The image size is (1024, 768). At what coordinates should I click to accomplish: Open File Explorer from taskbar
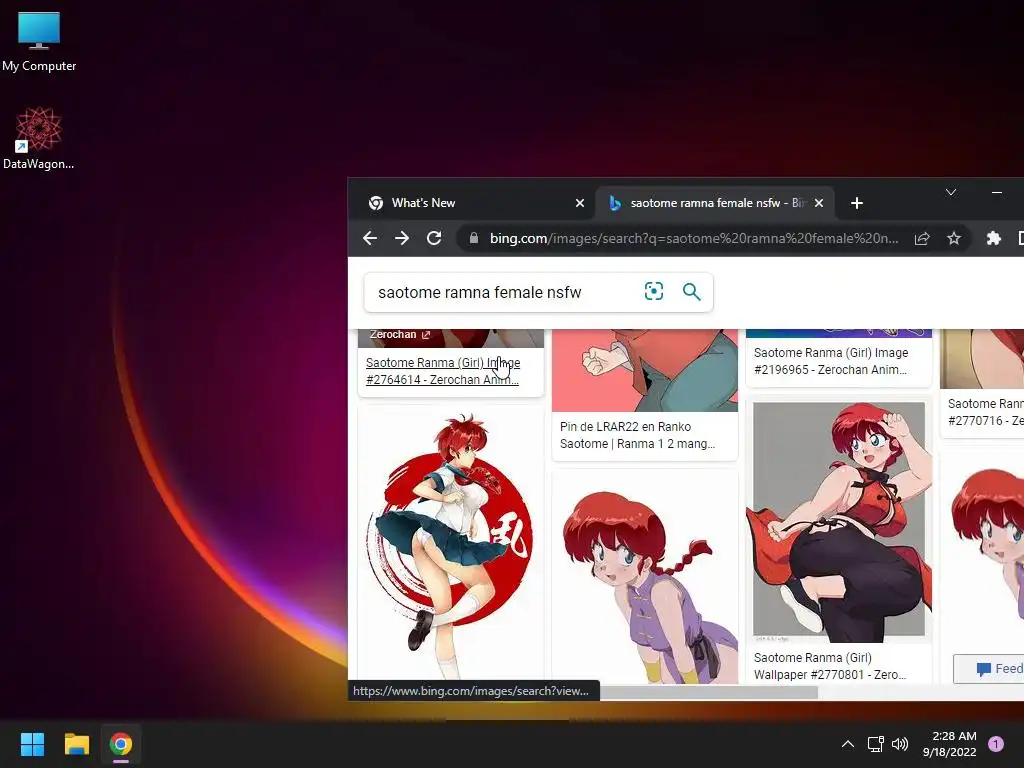click(76, 744)
